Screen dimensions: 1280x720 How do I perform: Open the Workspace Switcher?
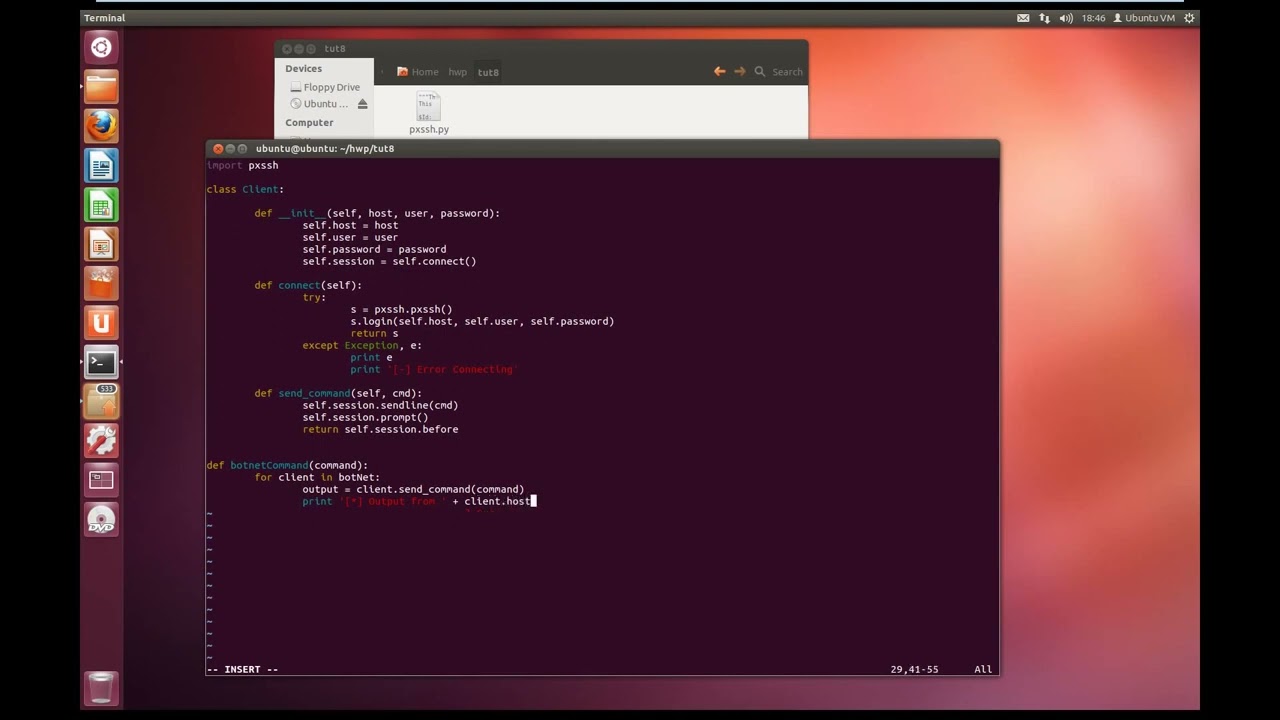[x=101, y=480]
